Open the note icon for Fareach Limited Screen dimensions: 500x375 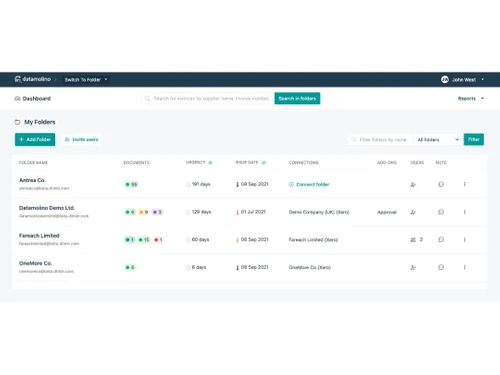click(441, 239)
